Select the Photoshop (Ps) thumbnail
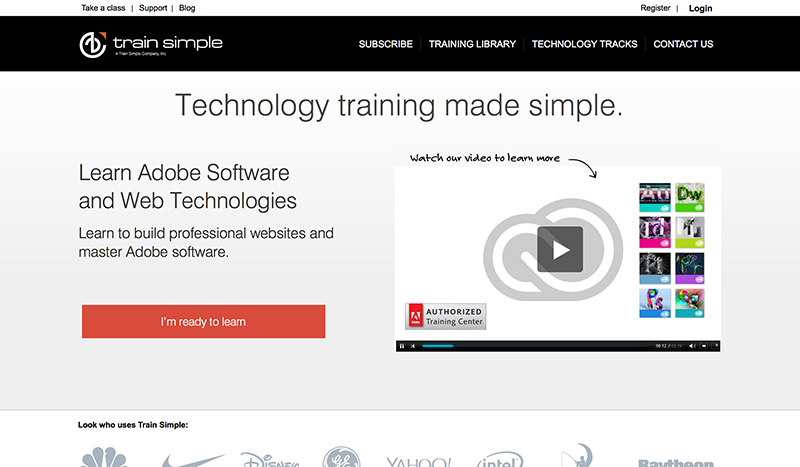800x467 pixels. tap(655, 303)
